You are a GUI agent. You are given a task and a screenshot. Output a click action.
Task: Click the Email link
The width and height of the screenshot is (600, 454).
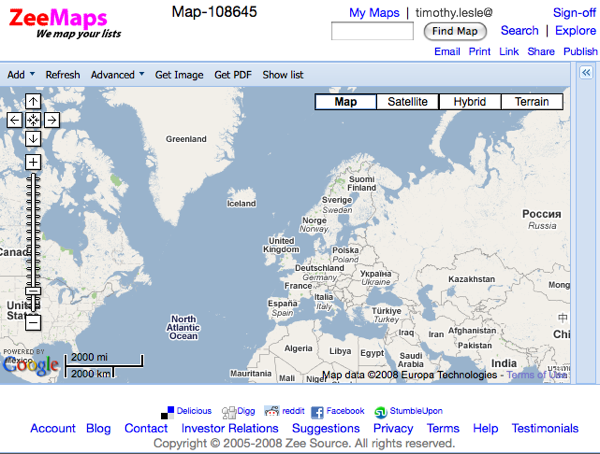click(x=447, y=51)
